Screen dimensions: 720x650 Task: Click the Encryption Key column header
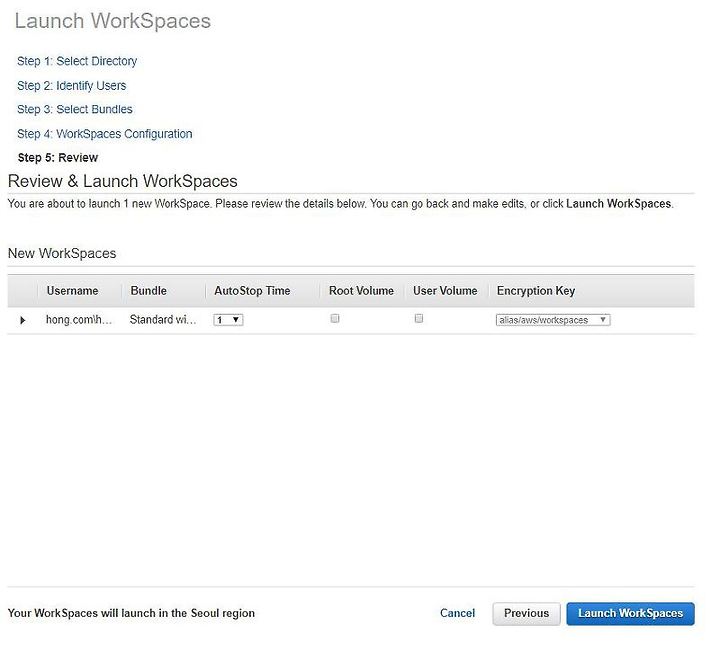click(536, 291)
